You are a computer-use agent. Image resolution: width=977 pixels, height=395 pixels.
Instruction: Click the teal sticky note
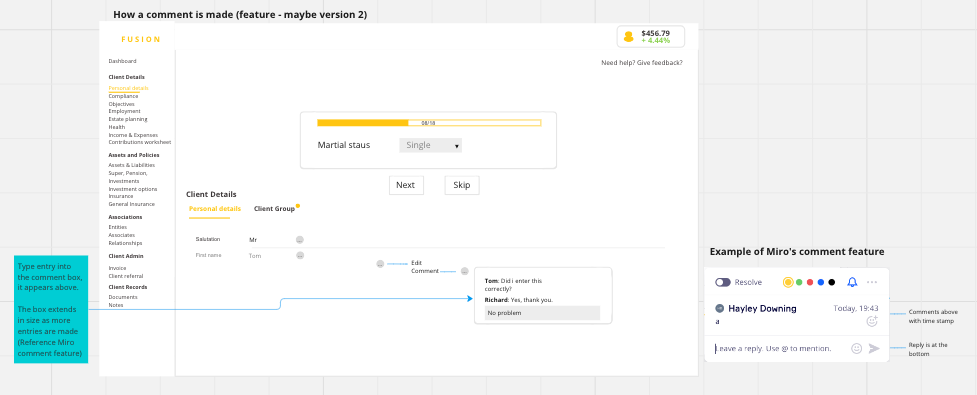point(52,309)
